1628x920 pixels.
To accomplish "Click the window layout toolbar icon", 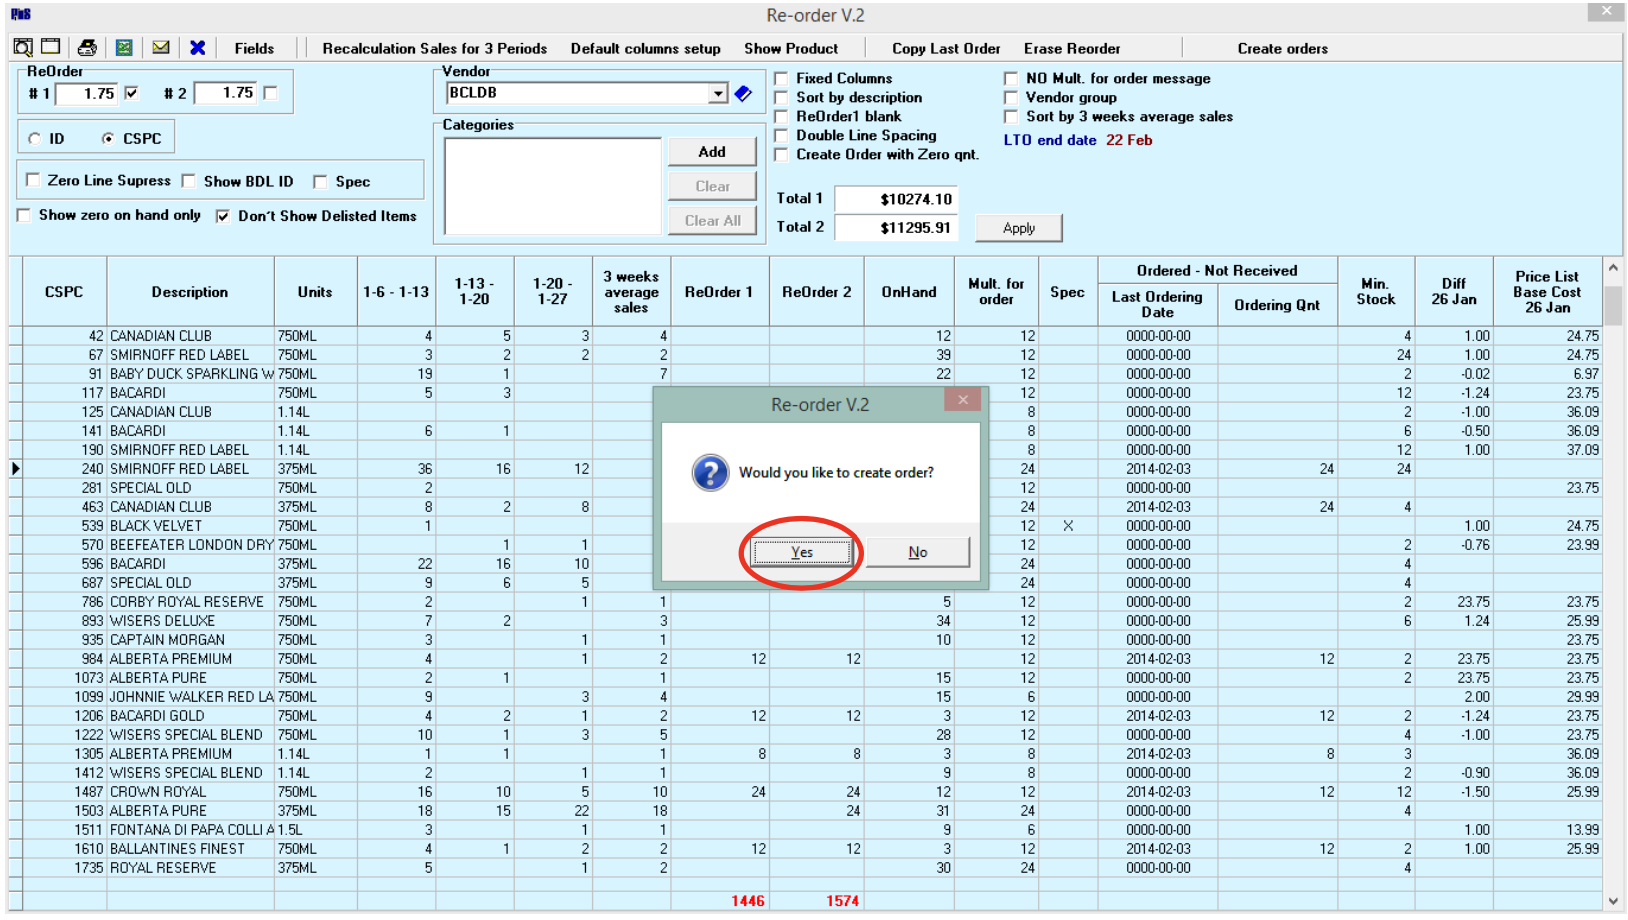I will tap(51, 47).
